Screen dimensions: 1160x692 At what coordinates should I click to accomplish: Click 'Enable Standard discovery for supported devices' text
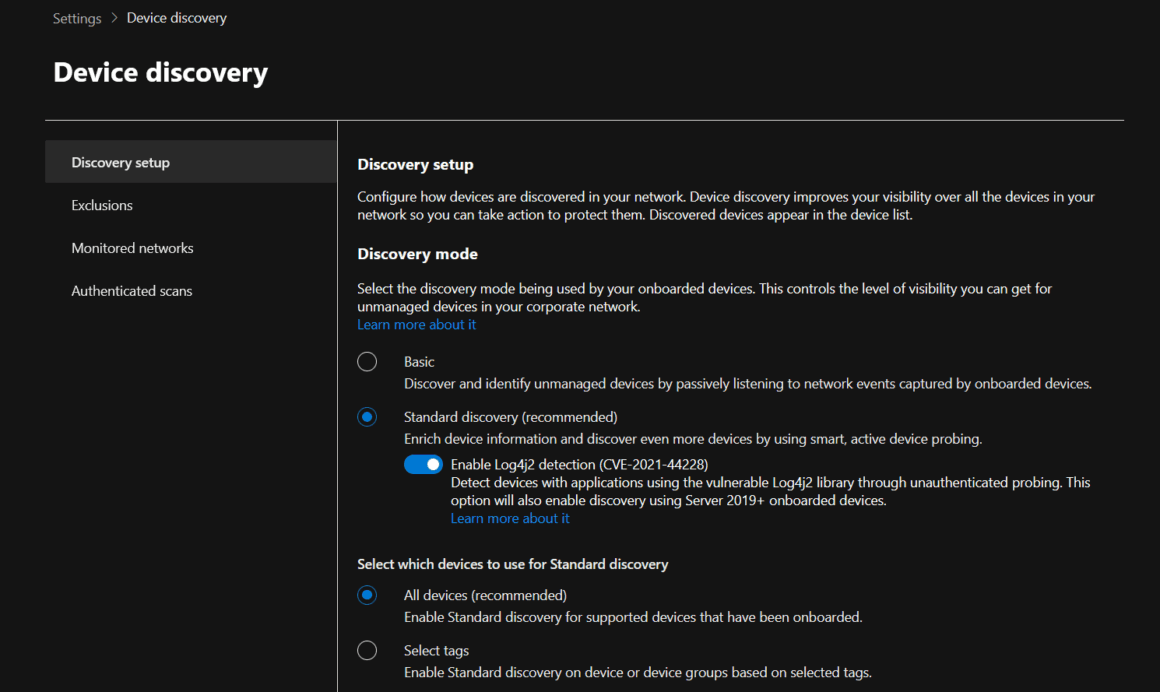[633, 617]
